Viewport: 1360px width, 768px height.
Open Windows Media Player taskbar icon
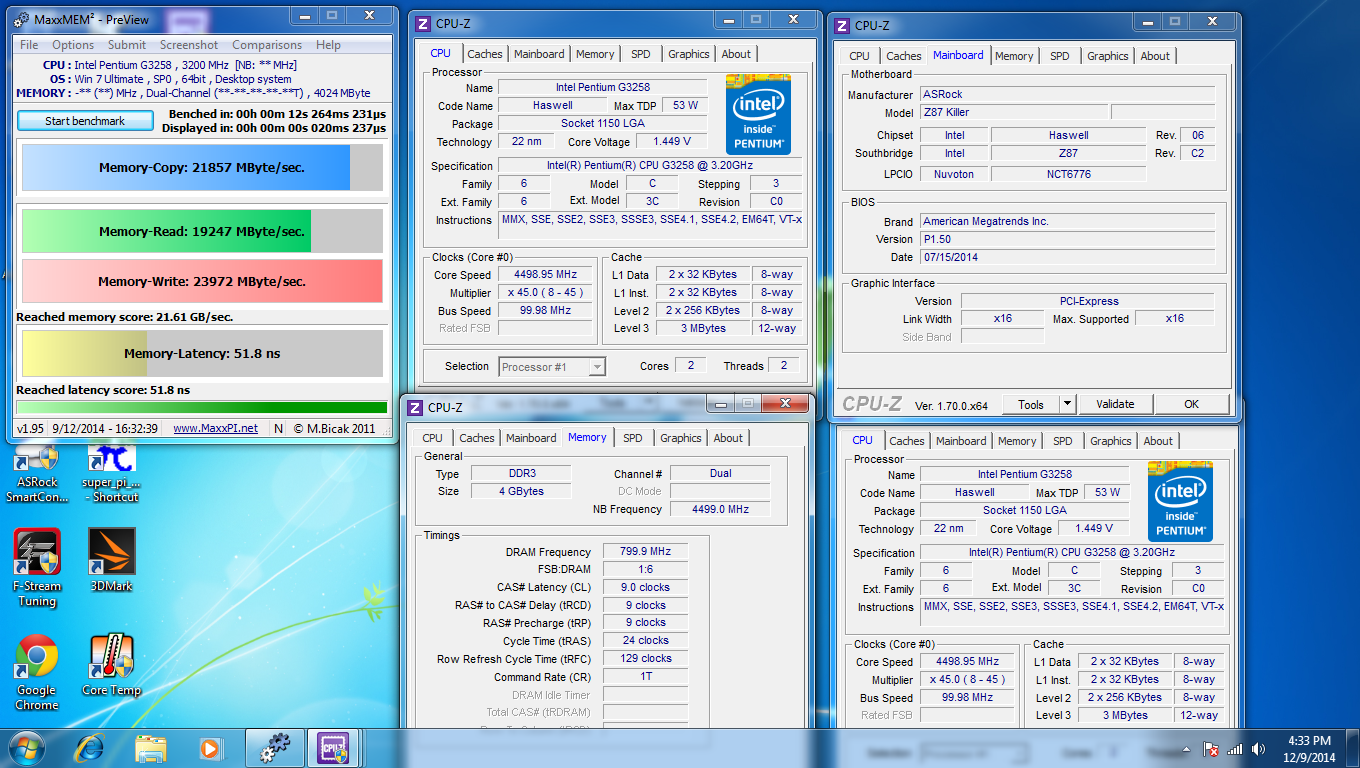point(210,747)
